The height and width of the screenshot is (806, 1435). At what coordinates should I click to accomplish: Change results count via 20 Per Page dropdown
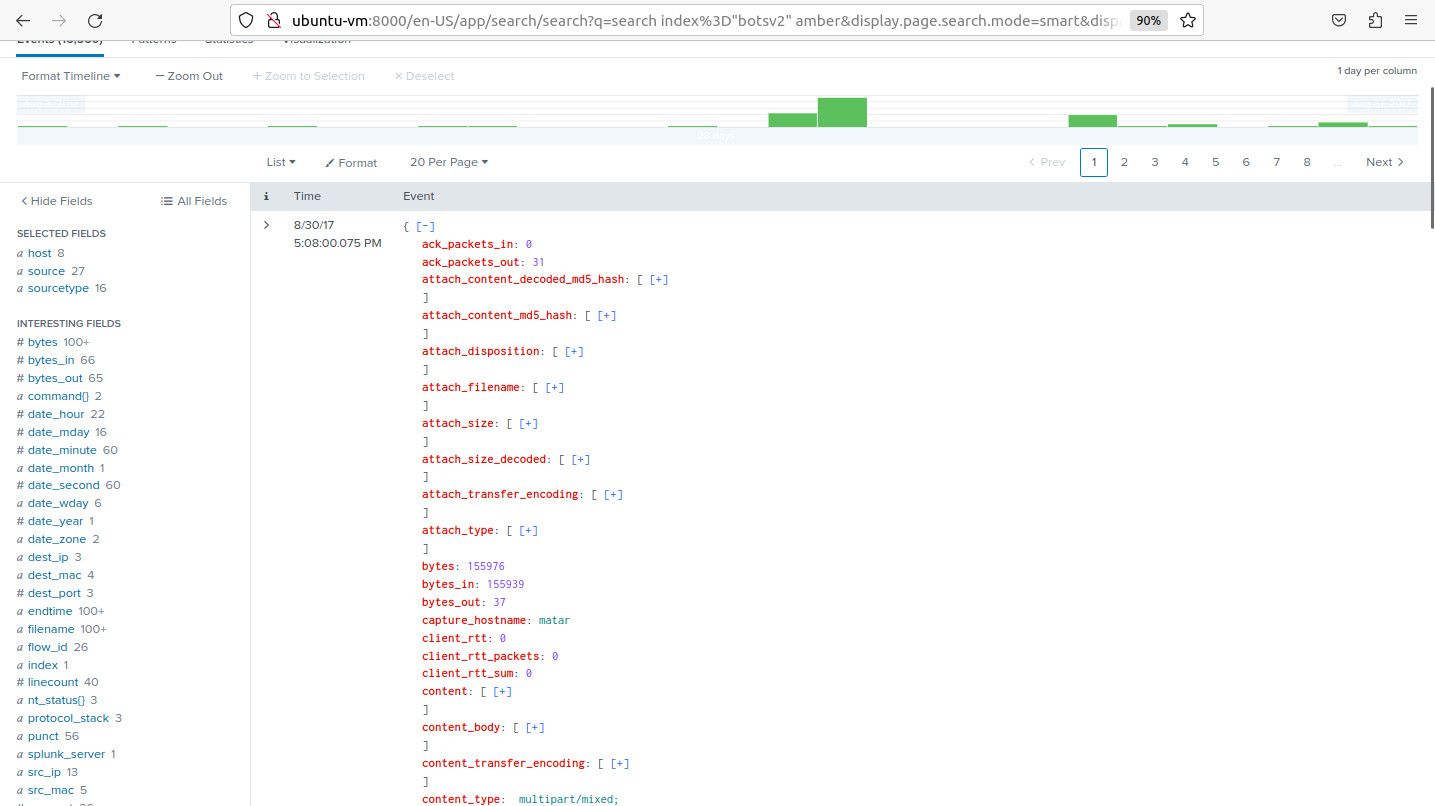coord(448,162)
